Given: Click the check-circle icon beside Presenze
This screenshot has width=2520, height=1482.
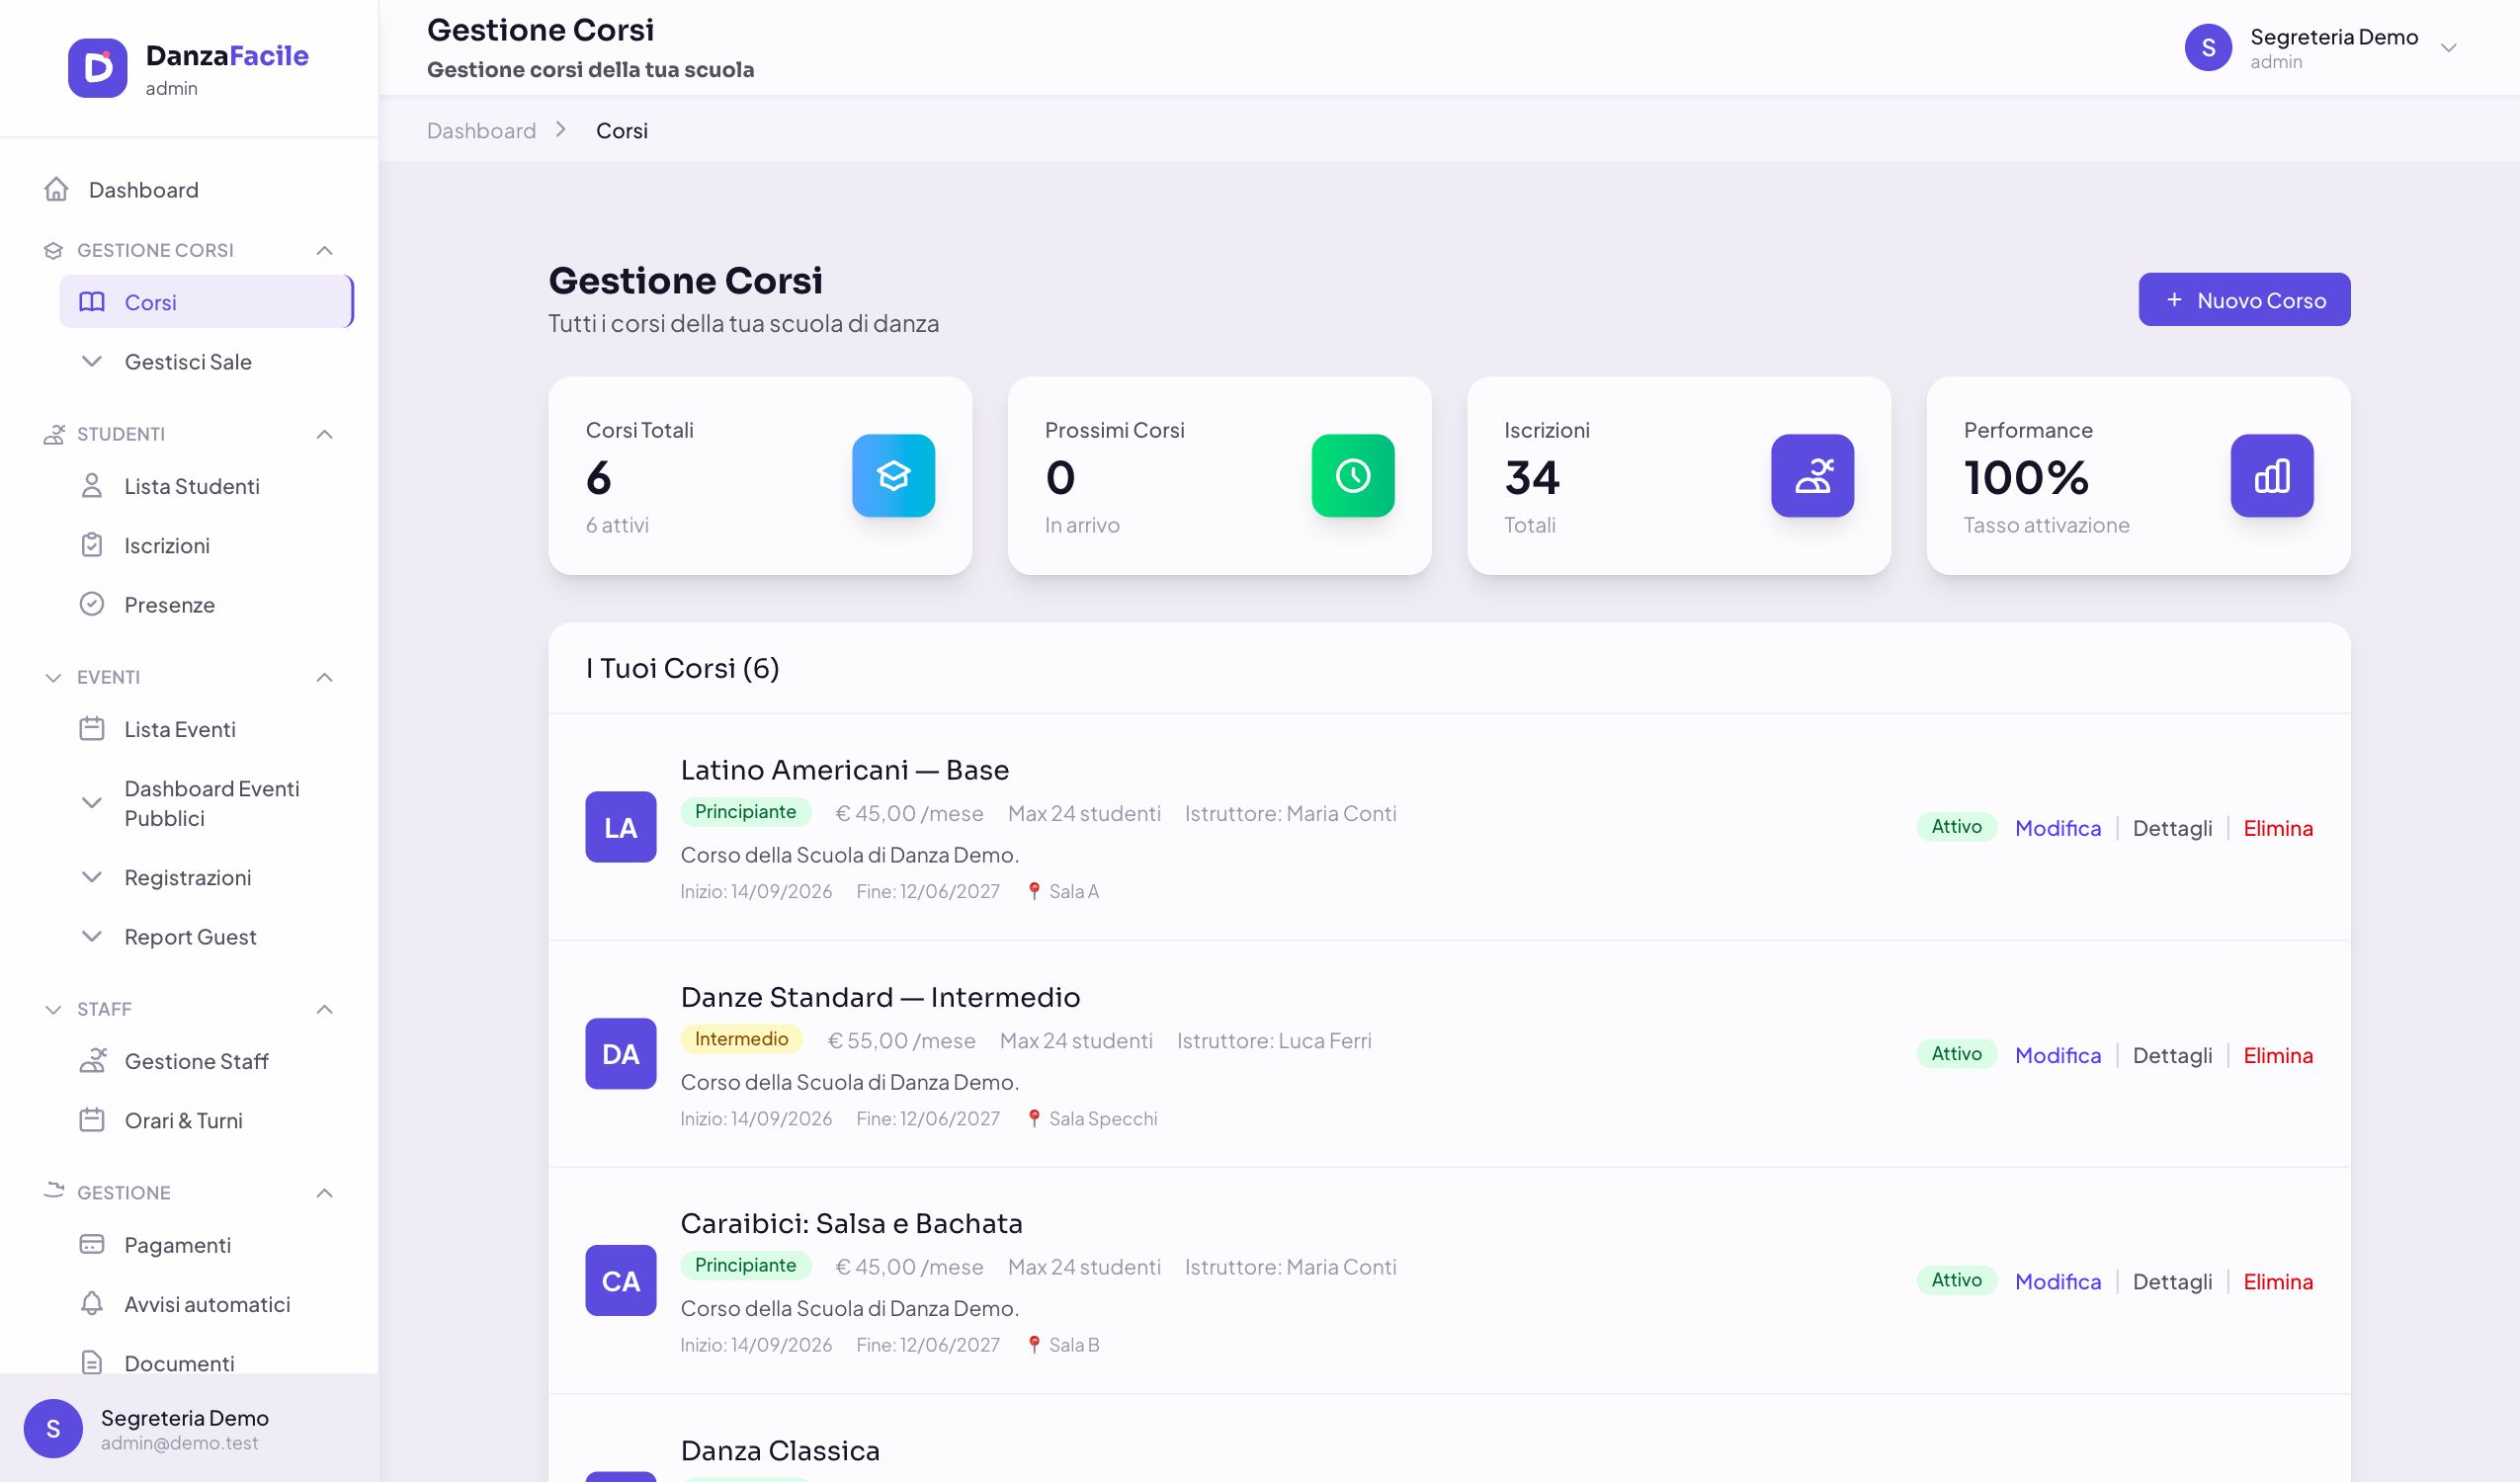Looking at the screenshot, I should (92, 604).
